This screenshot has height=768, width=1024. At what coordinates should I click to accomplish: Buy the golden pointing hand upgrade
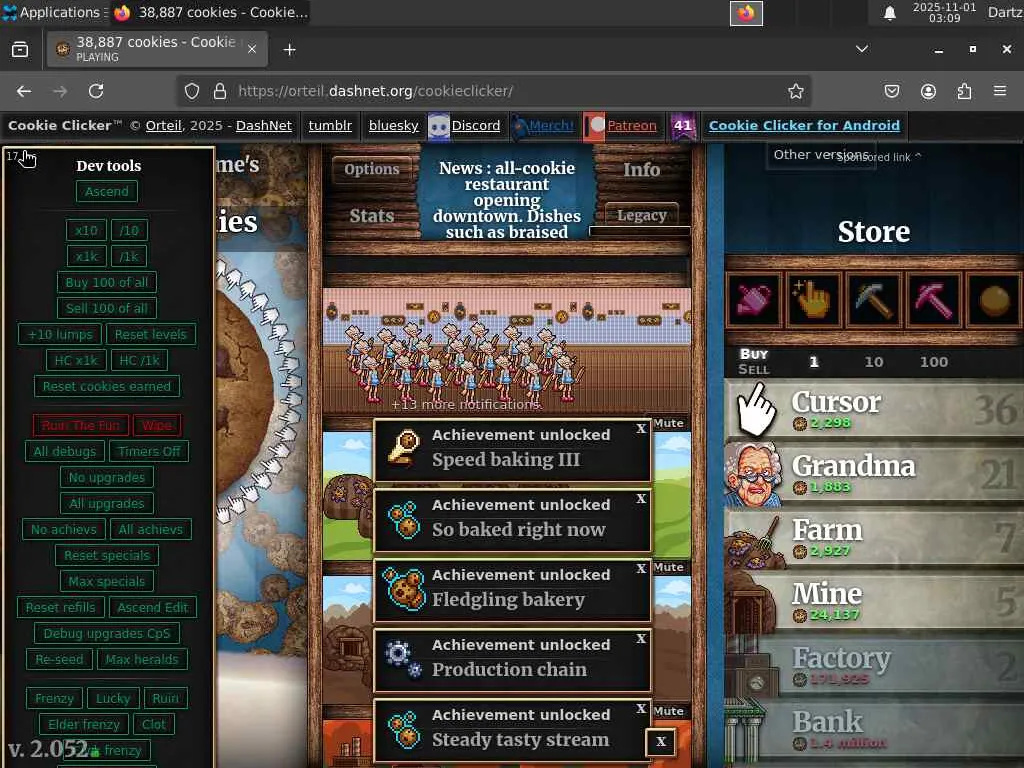(812, 300)
